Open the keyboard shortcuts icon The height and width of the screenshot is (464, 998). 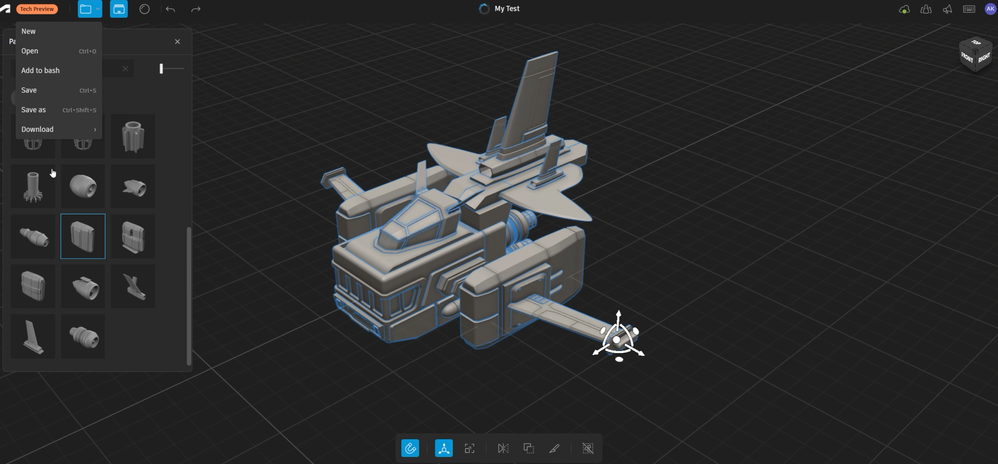tap(969, 9)
